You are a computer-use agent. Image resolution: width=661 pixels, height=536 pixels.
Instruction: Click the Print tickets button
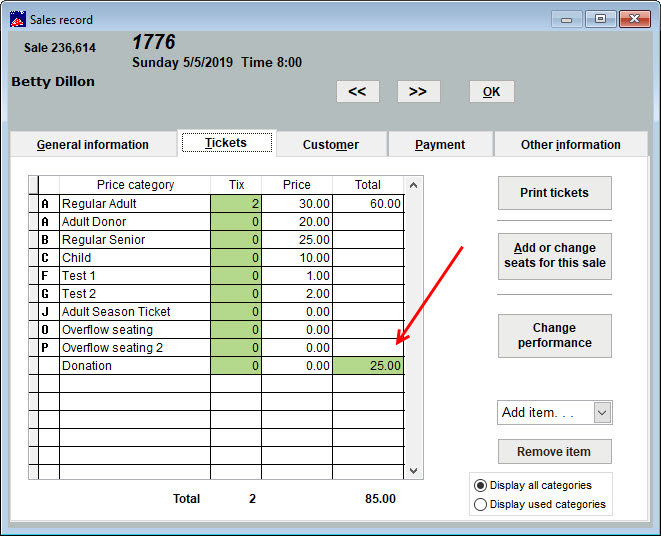(554, 193)
